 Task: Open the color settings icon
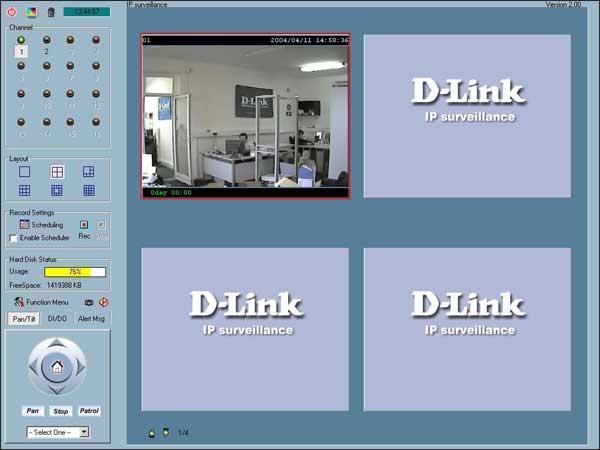[x=32, y=12]
